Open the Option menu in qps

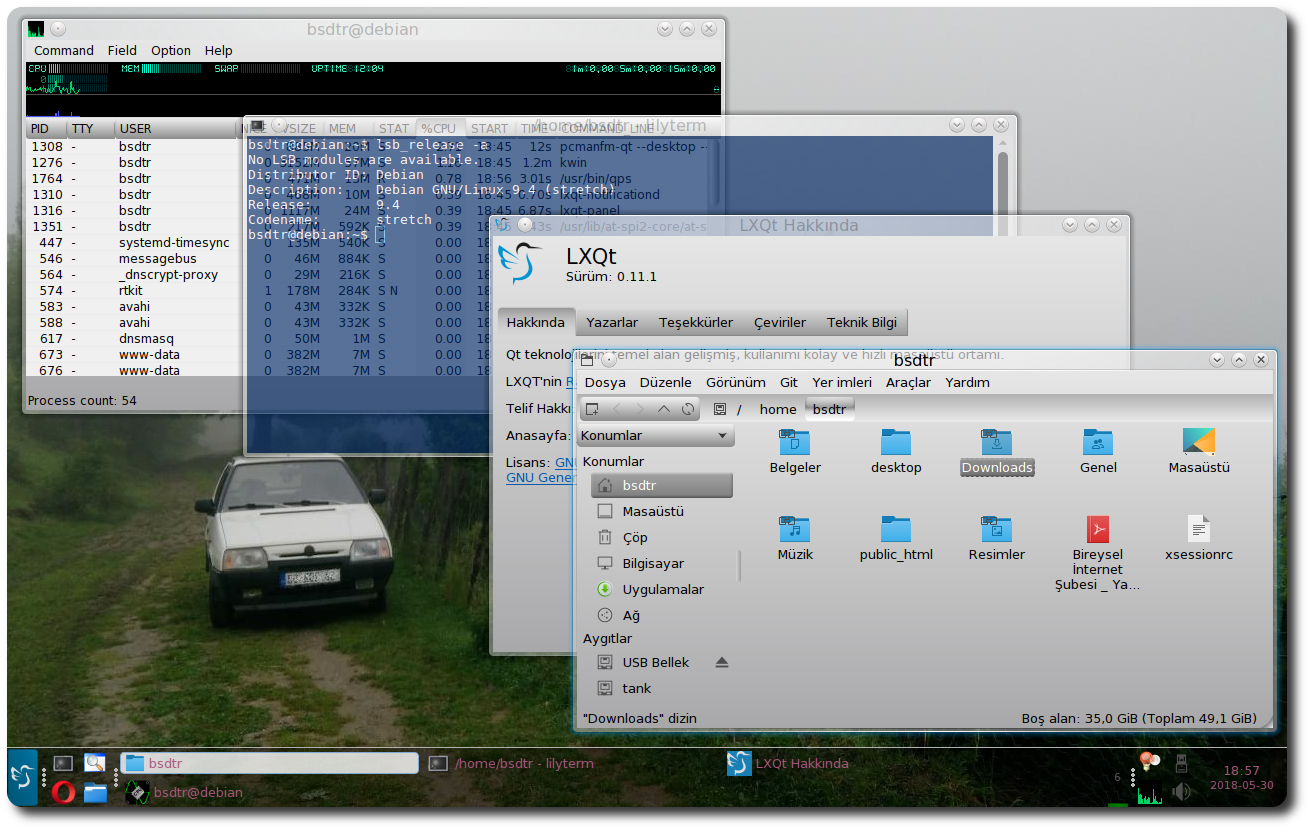click(x=171, y=50)
